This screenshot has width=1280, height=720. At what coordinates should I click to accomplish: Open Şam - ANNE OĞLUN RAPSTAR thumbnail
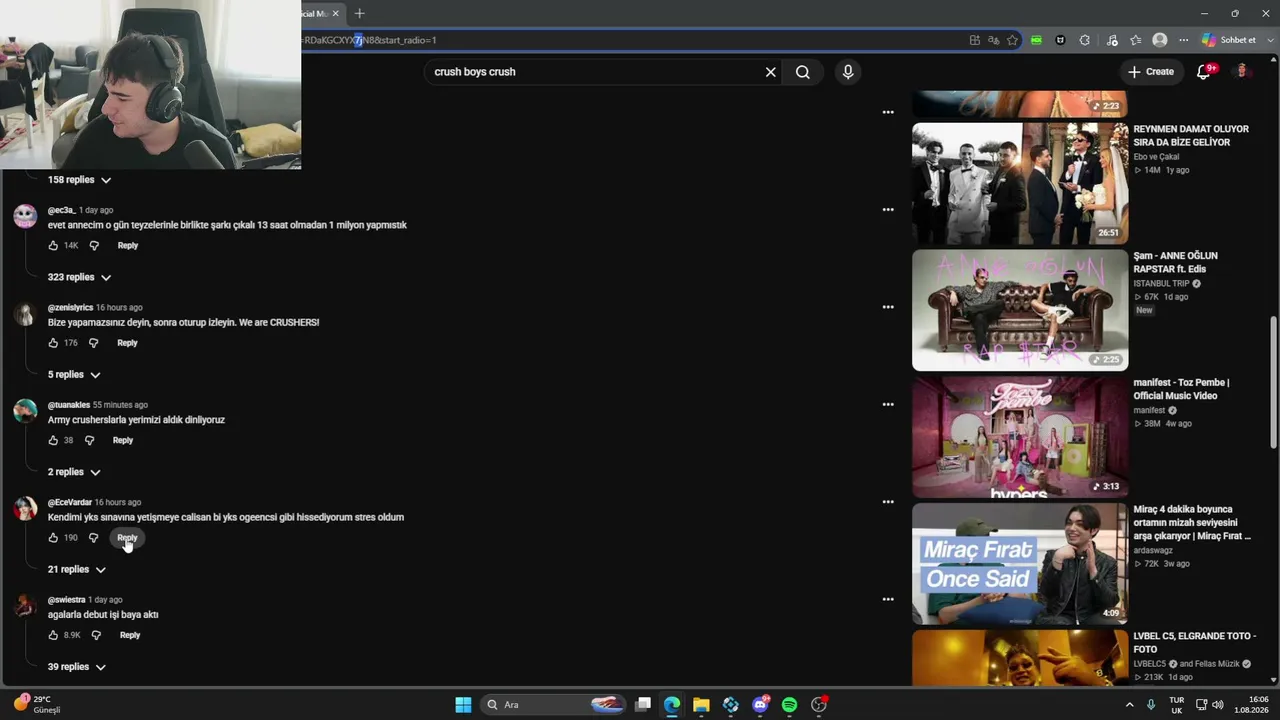click(x=1020, y=310)
